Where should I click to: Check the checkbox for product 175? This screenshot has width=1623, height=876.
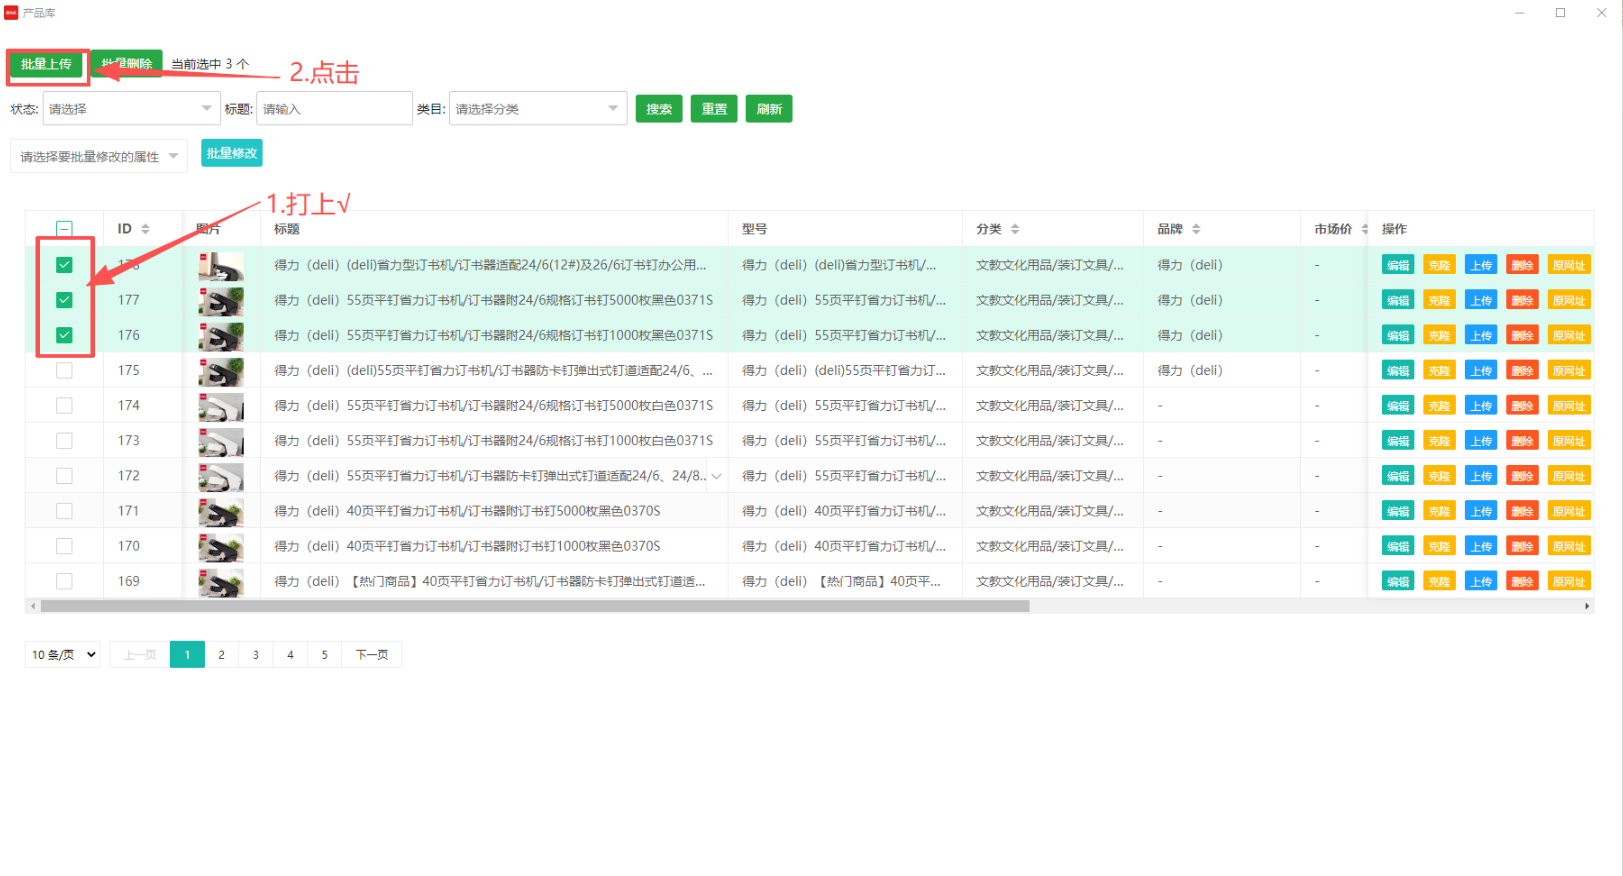click(64, 370)
